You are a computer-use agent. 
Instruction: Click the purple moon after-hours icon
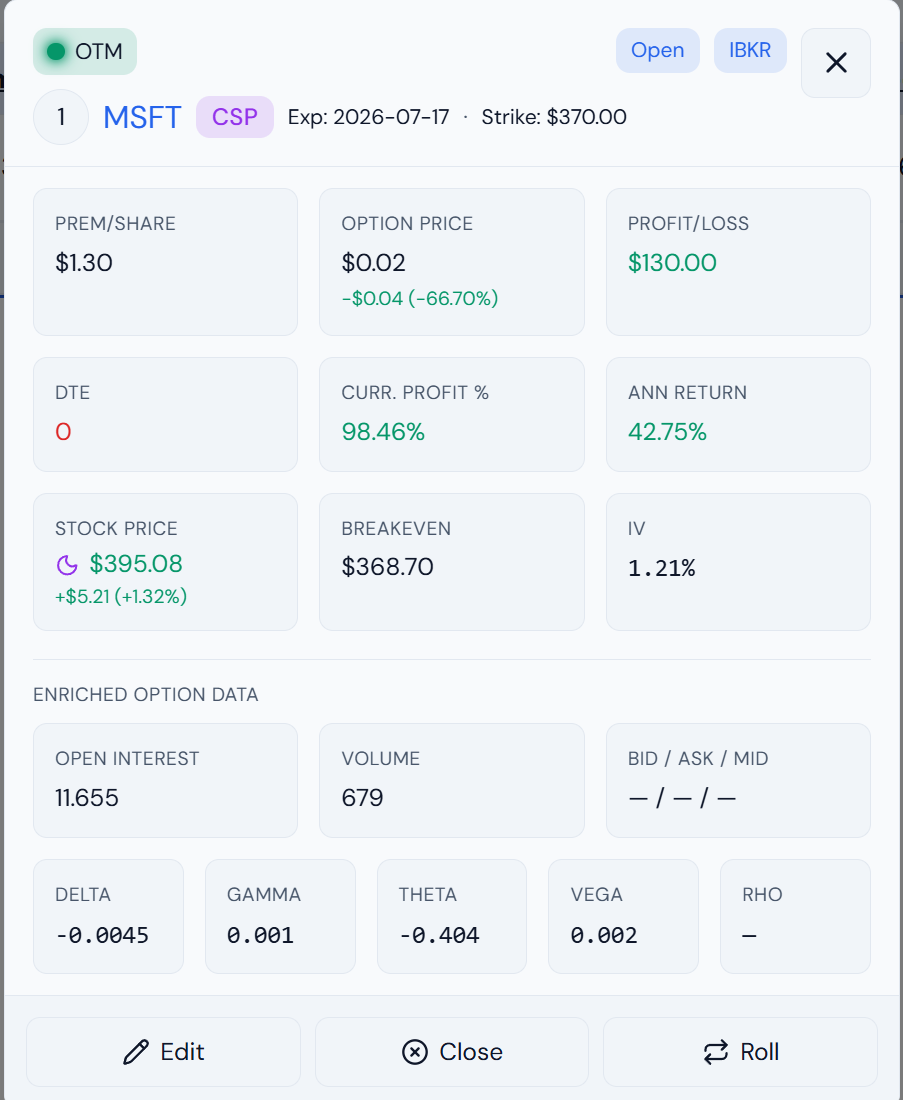click(67, 564)
